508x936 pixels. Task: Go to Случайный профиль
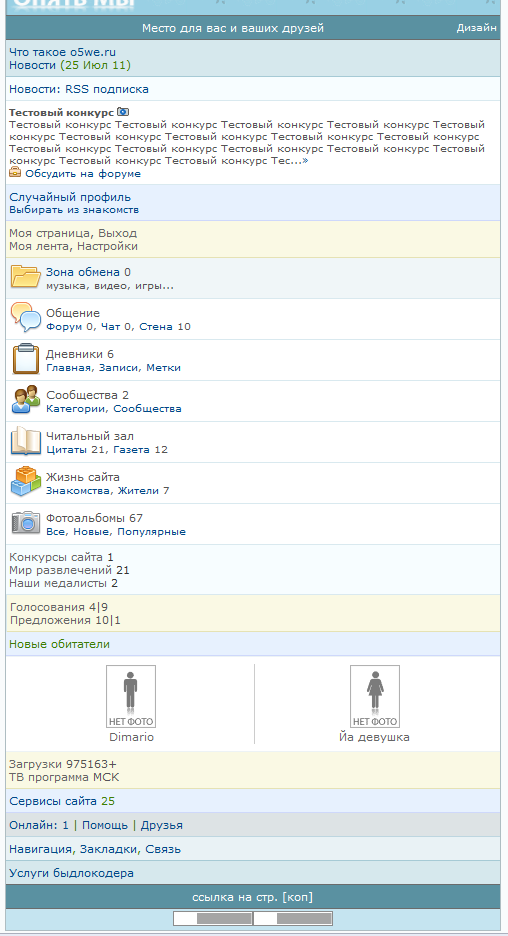(70, 197)
